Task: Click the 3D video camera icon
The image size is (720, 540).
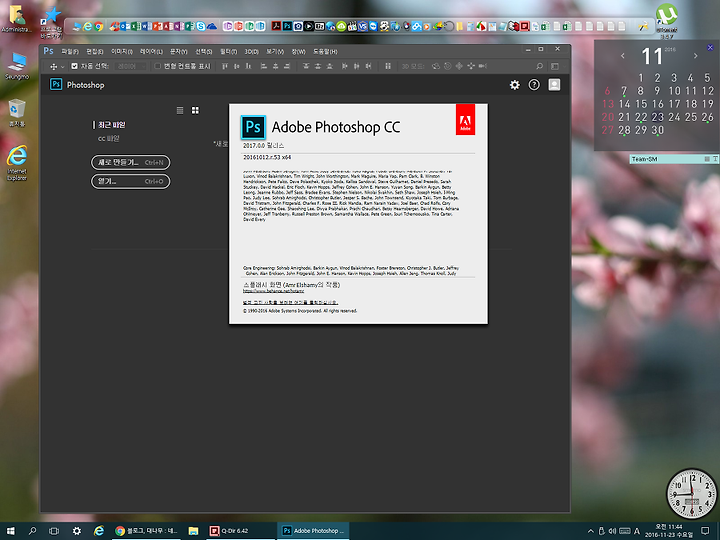Action: 483,66
